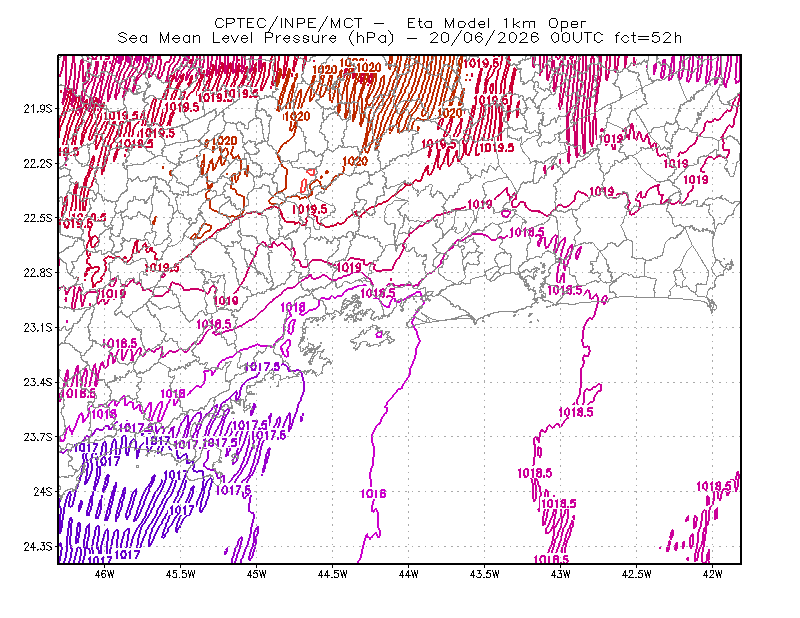Click the '21.9S' latitude axis label
The height and width of the screenshot is (618, 800).
click(38, 108)
